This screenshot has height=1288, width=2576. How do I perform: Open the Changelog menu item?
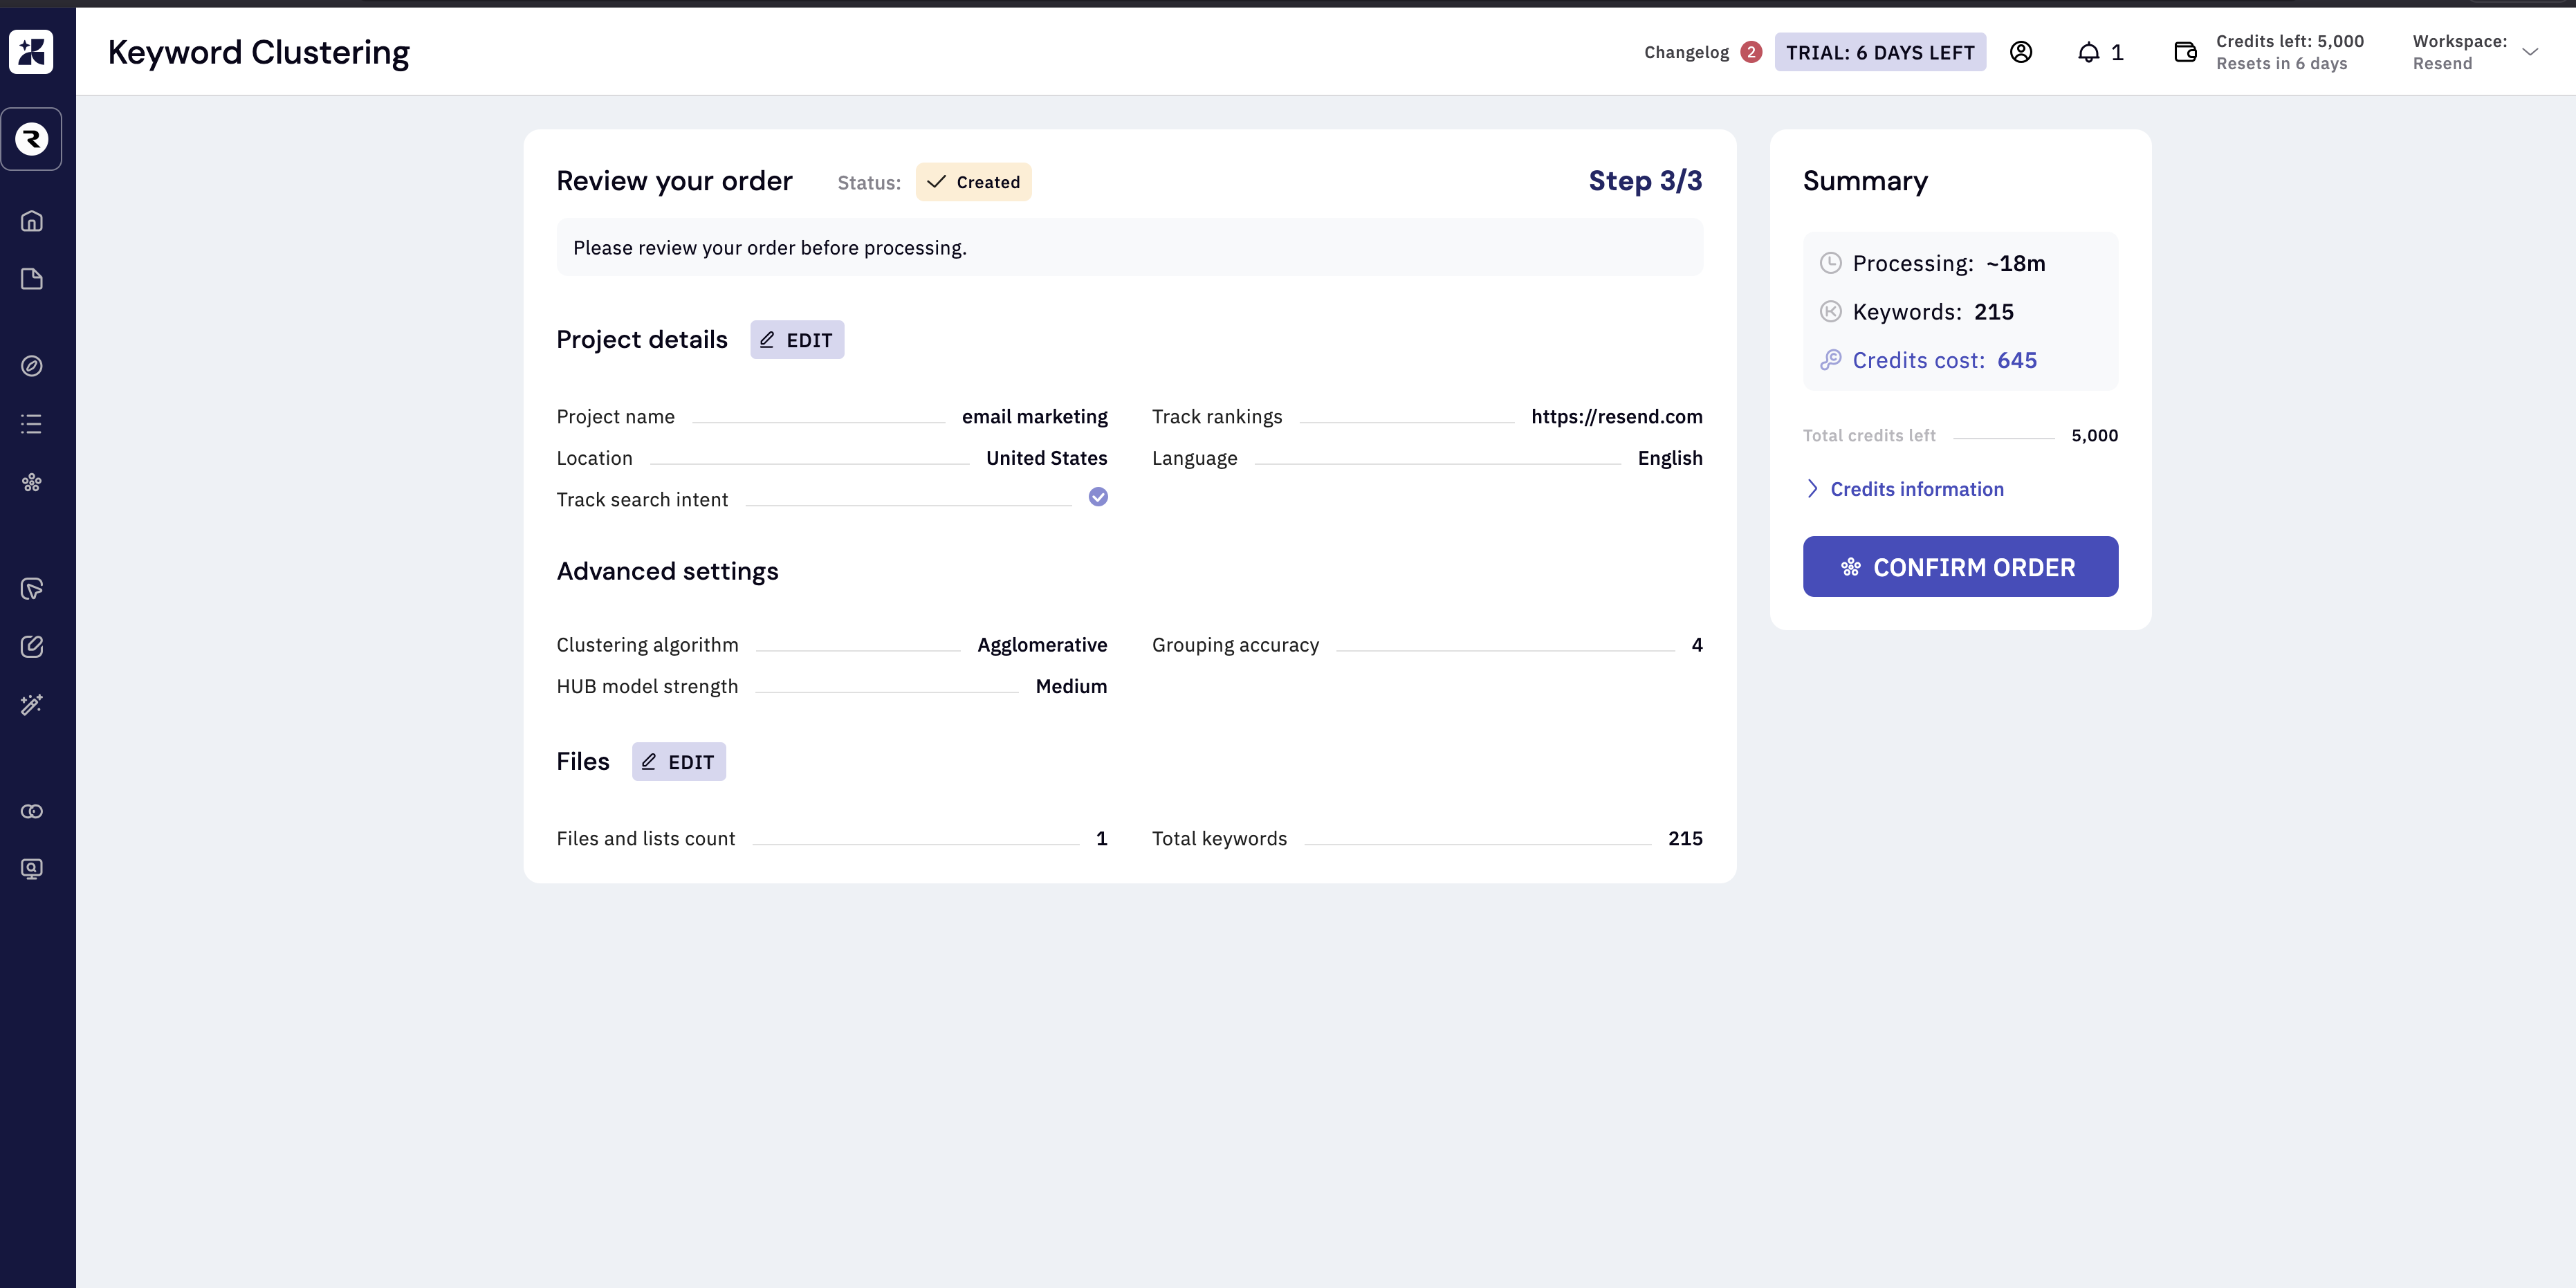tap(1686, 52)
